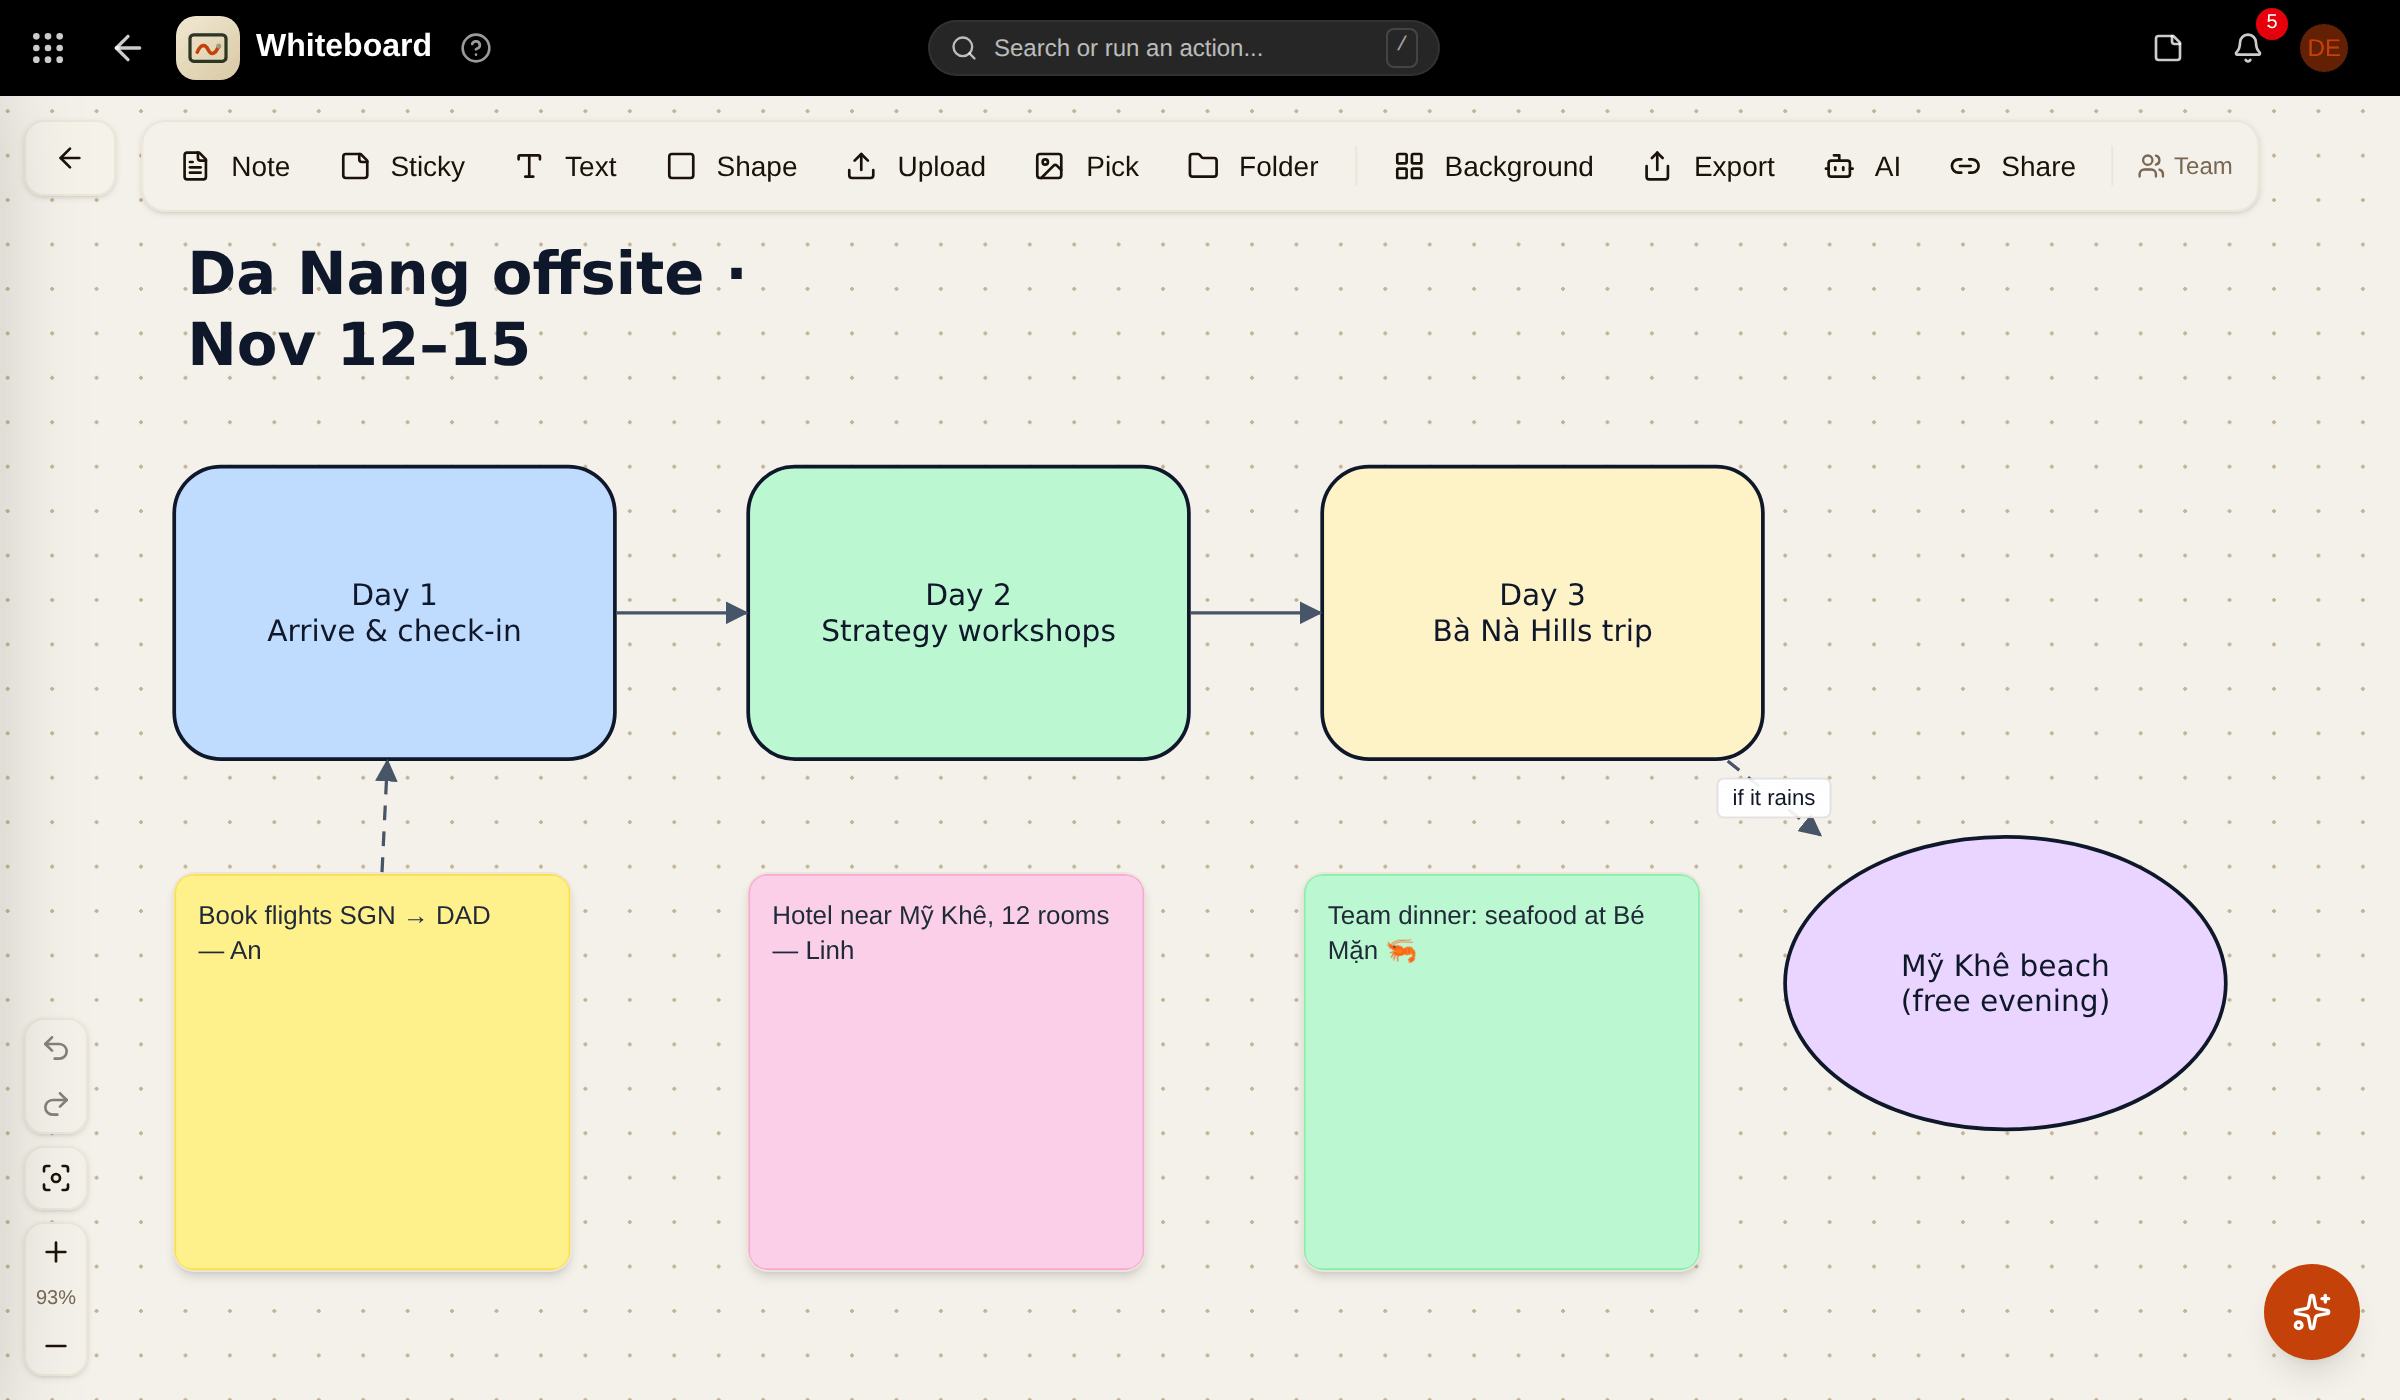Click the 'if it rains' connector label
This screenshot has width=2400, height=1400.
pyautogui.click(x=1773, y=798)
